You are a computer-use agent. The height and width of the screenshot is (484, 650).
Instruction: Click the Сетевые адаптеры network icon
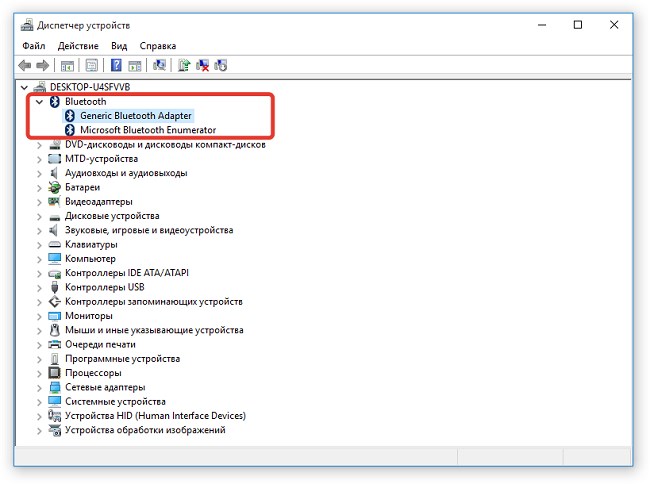click(x=55, y=387)
